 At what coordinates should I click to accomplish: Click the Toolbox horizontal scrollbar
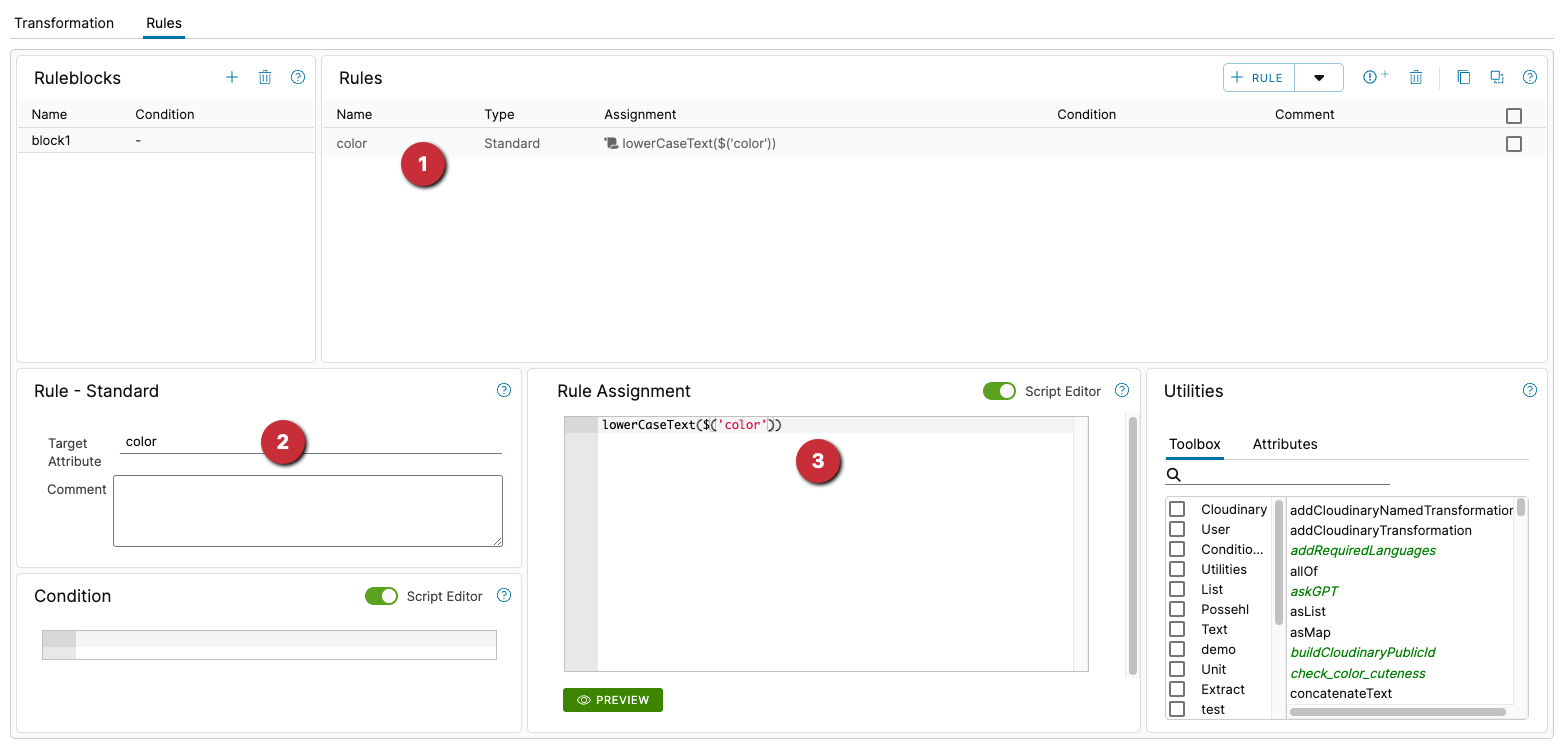pyautogui.click(x=1397, y=712)
